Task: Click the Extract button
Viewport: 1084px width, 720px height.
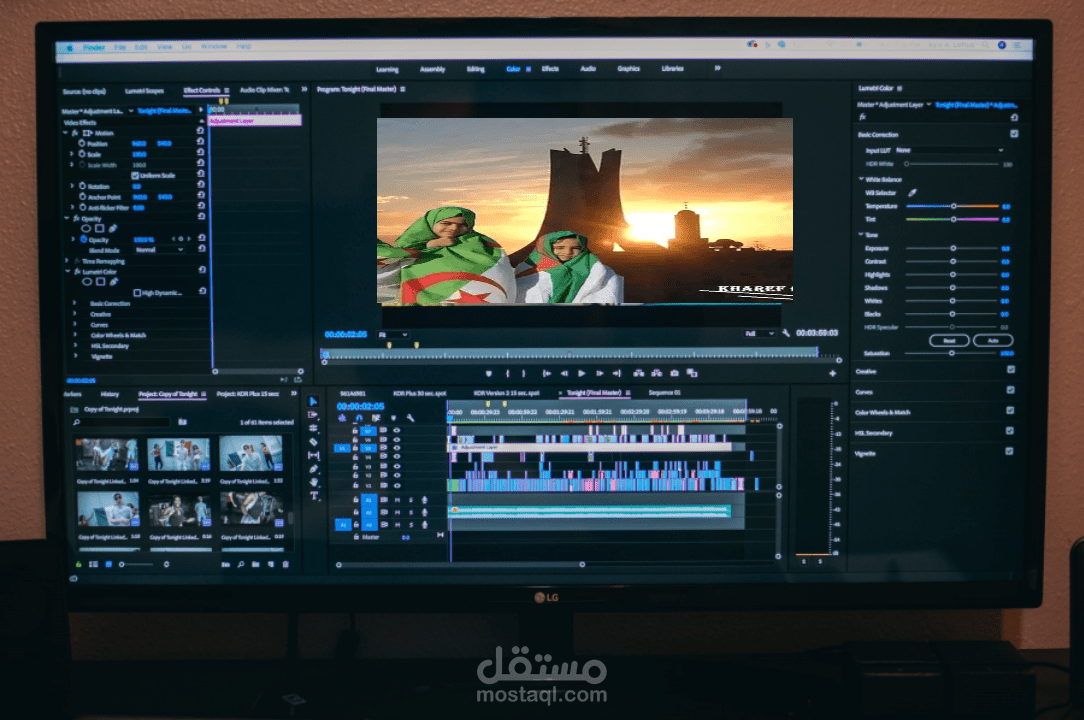Action: (x=657, y=373)
